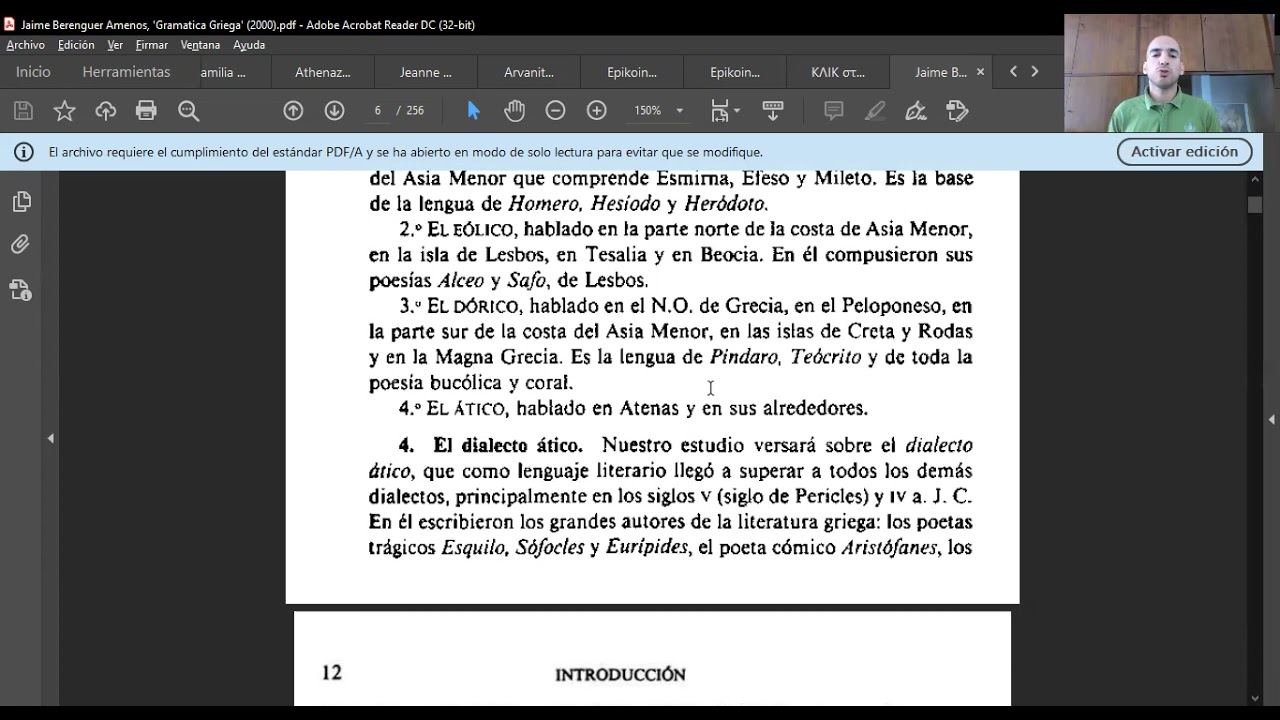The width and height of the screenshot is (1280, 720).
Task: Add a comment note
Action: pos(833,111)
